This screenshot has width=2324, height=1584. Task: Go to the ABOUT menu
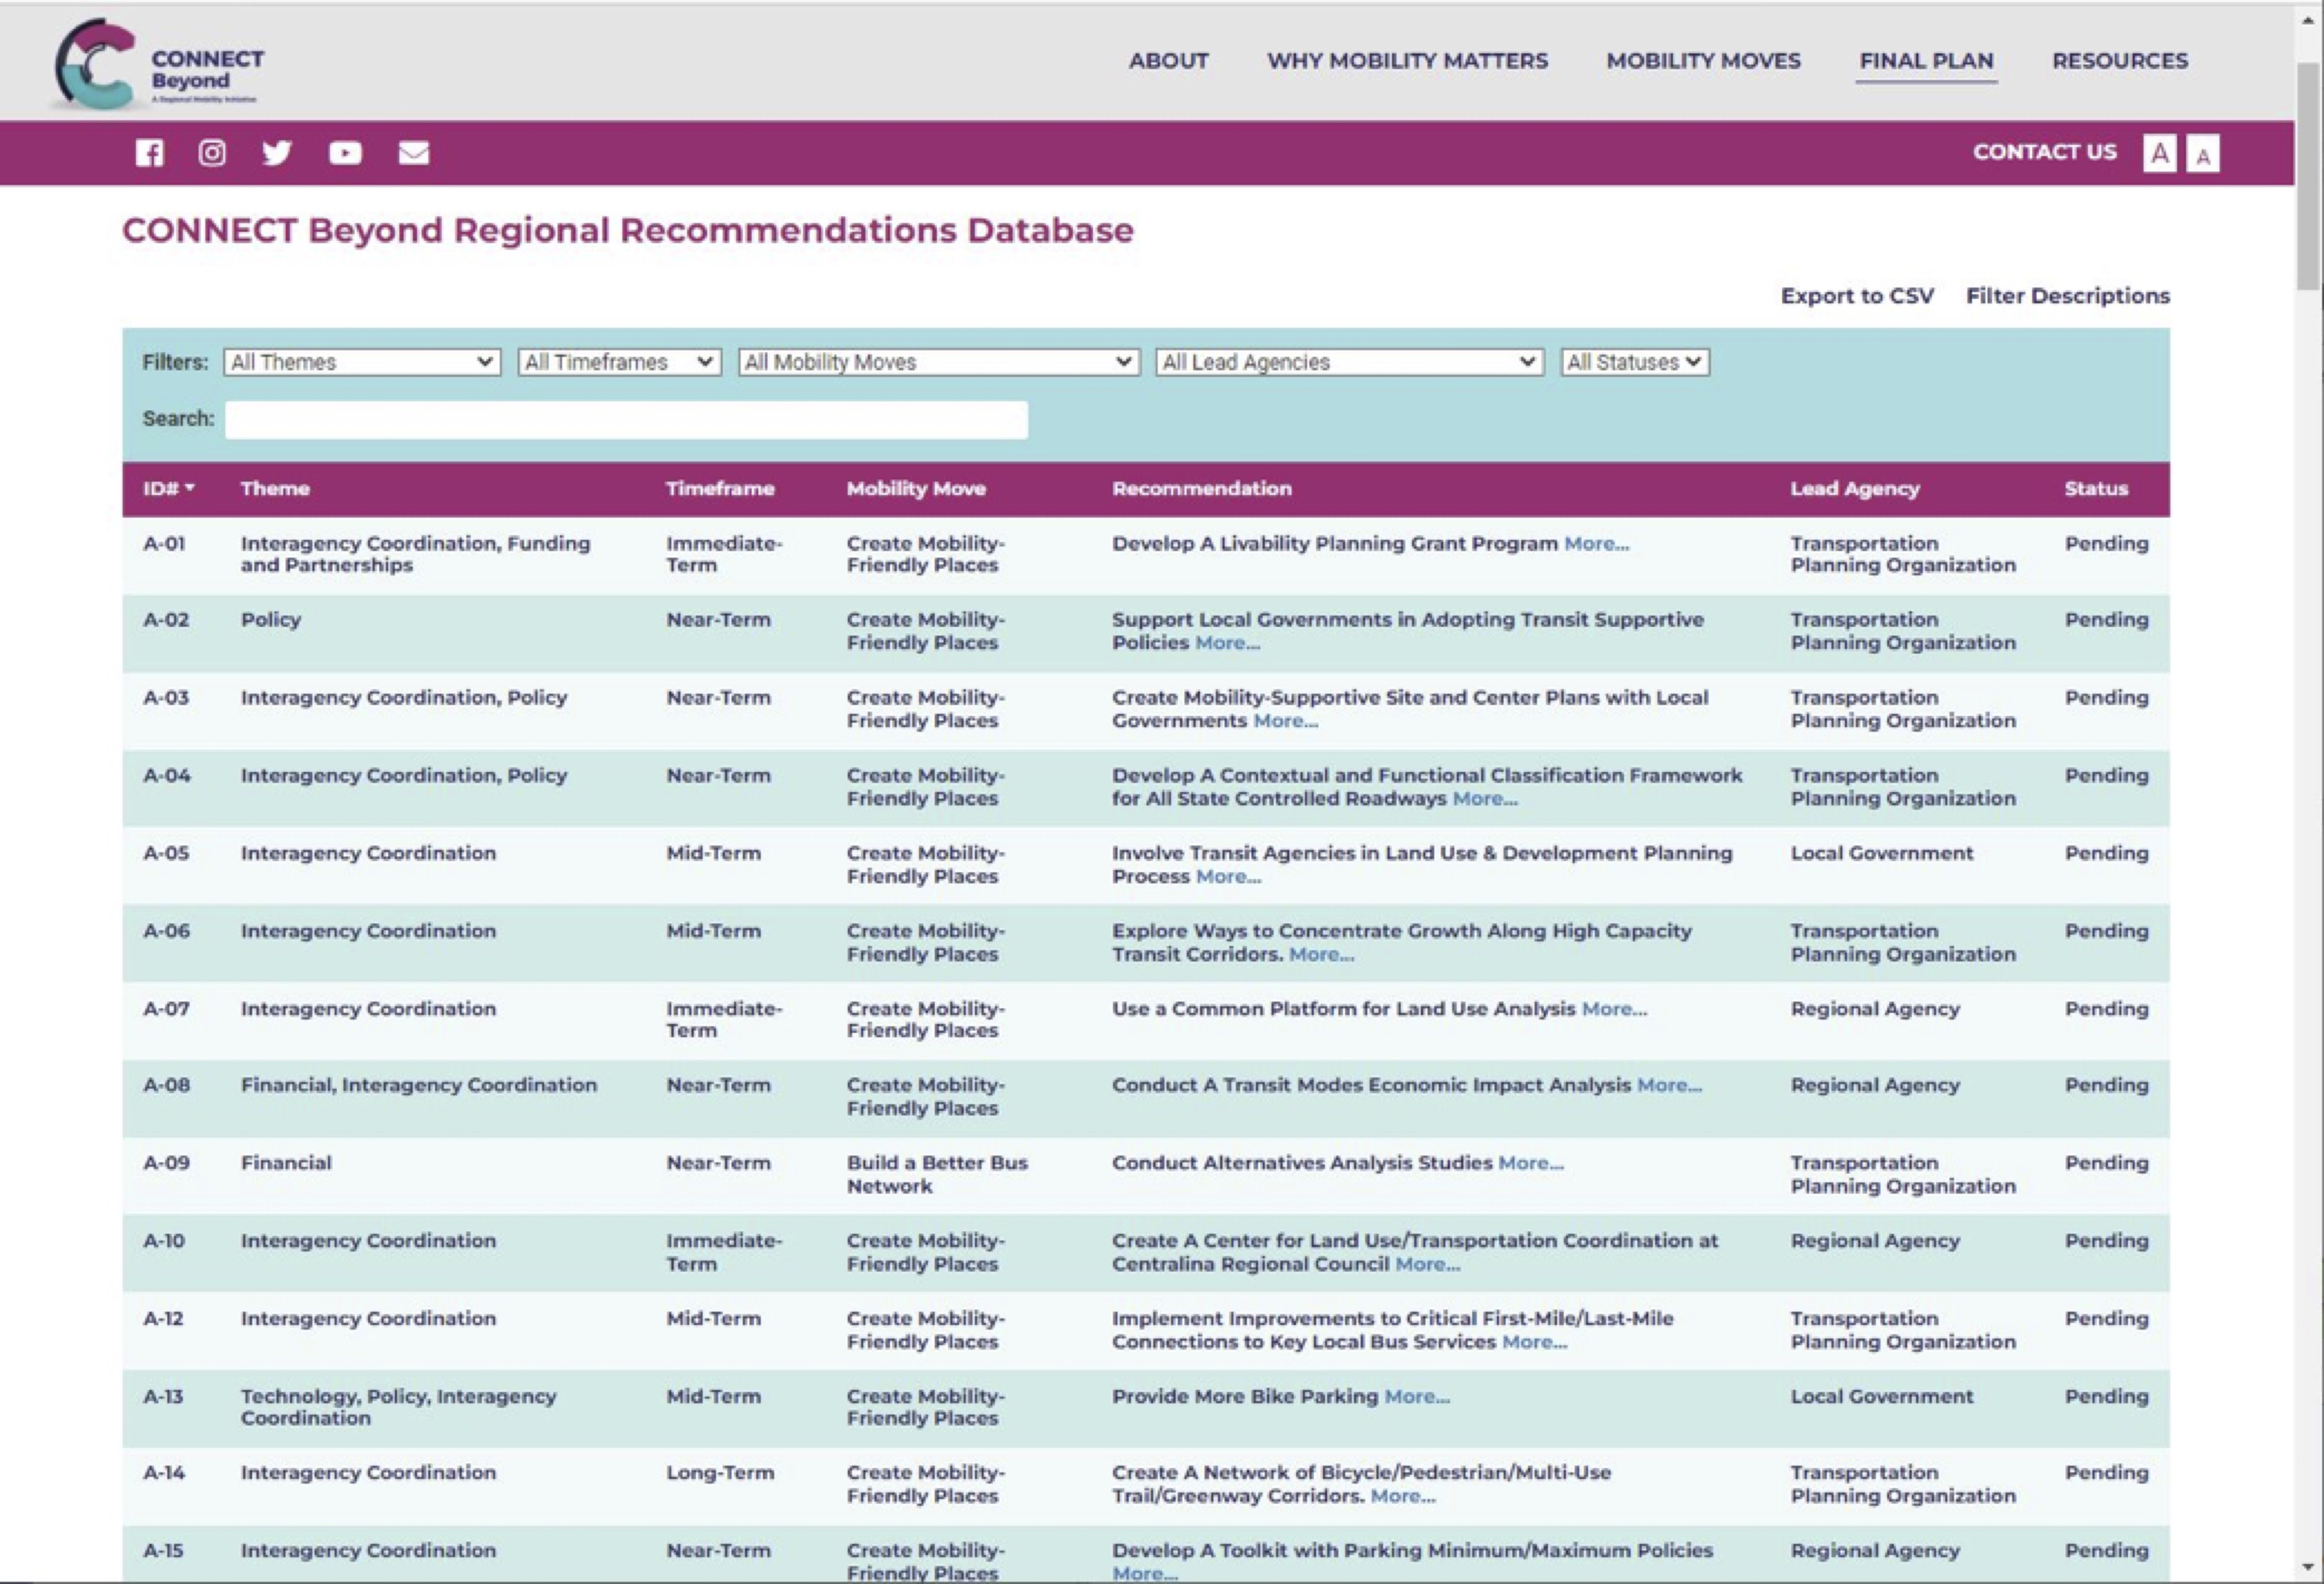click(1168, 61)
